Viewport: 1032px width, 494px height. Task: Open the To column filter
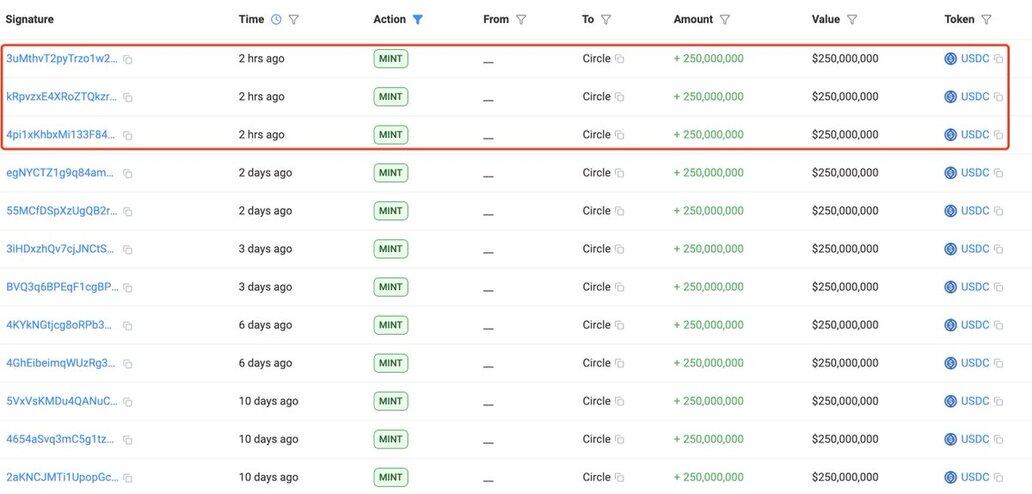606,20
